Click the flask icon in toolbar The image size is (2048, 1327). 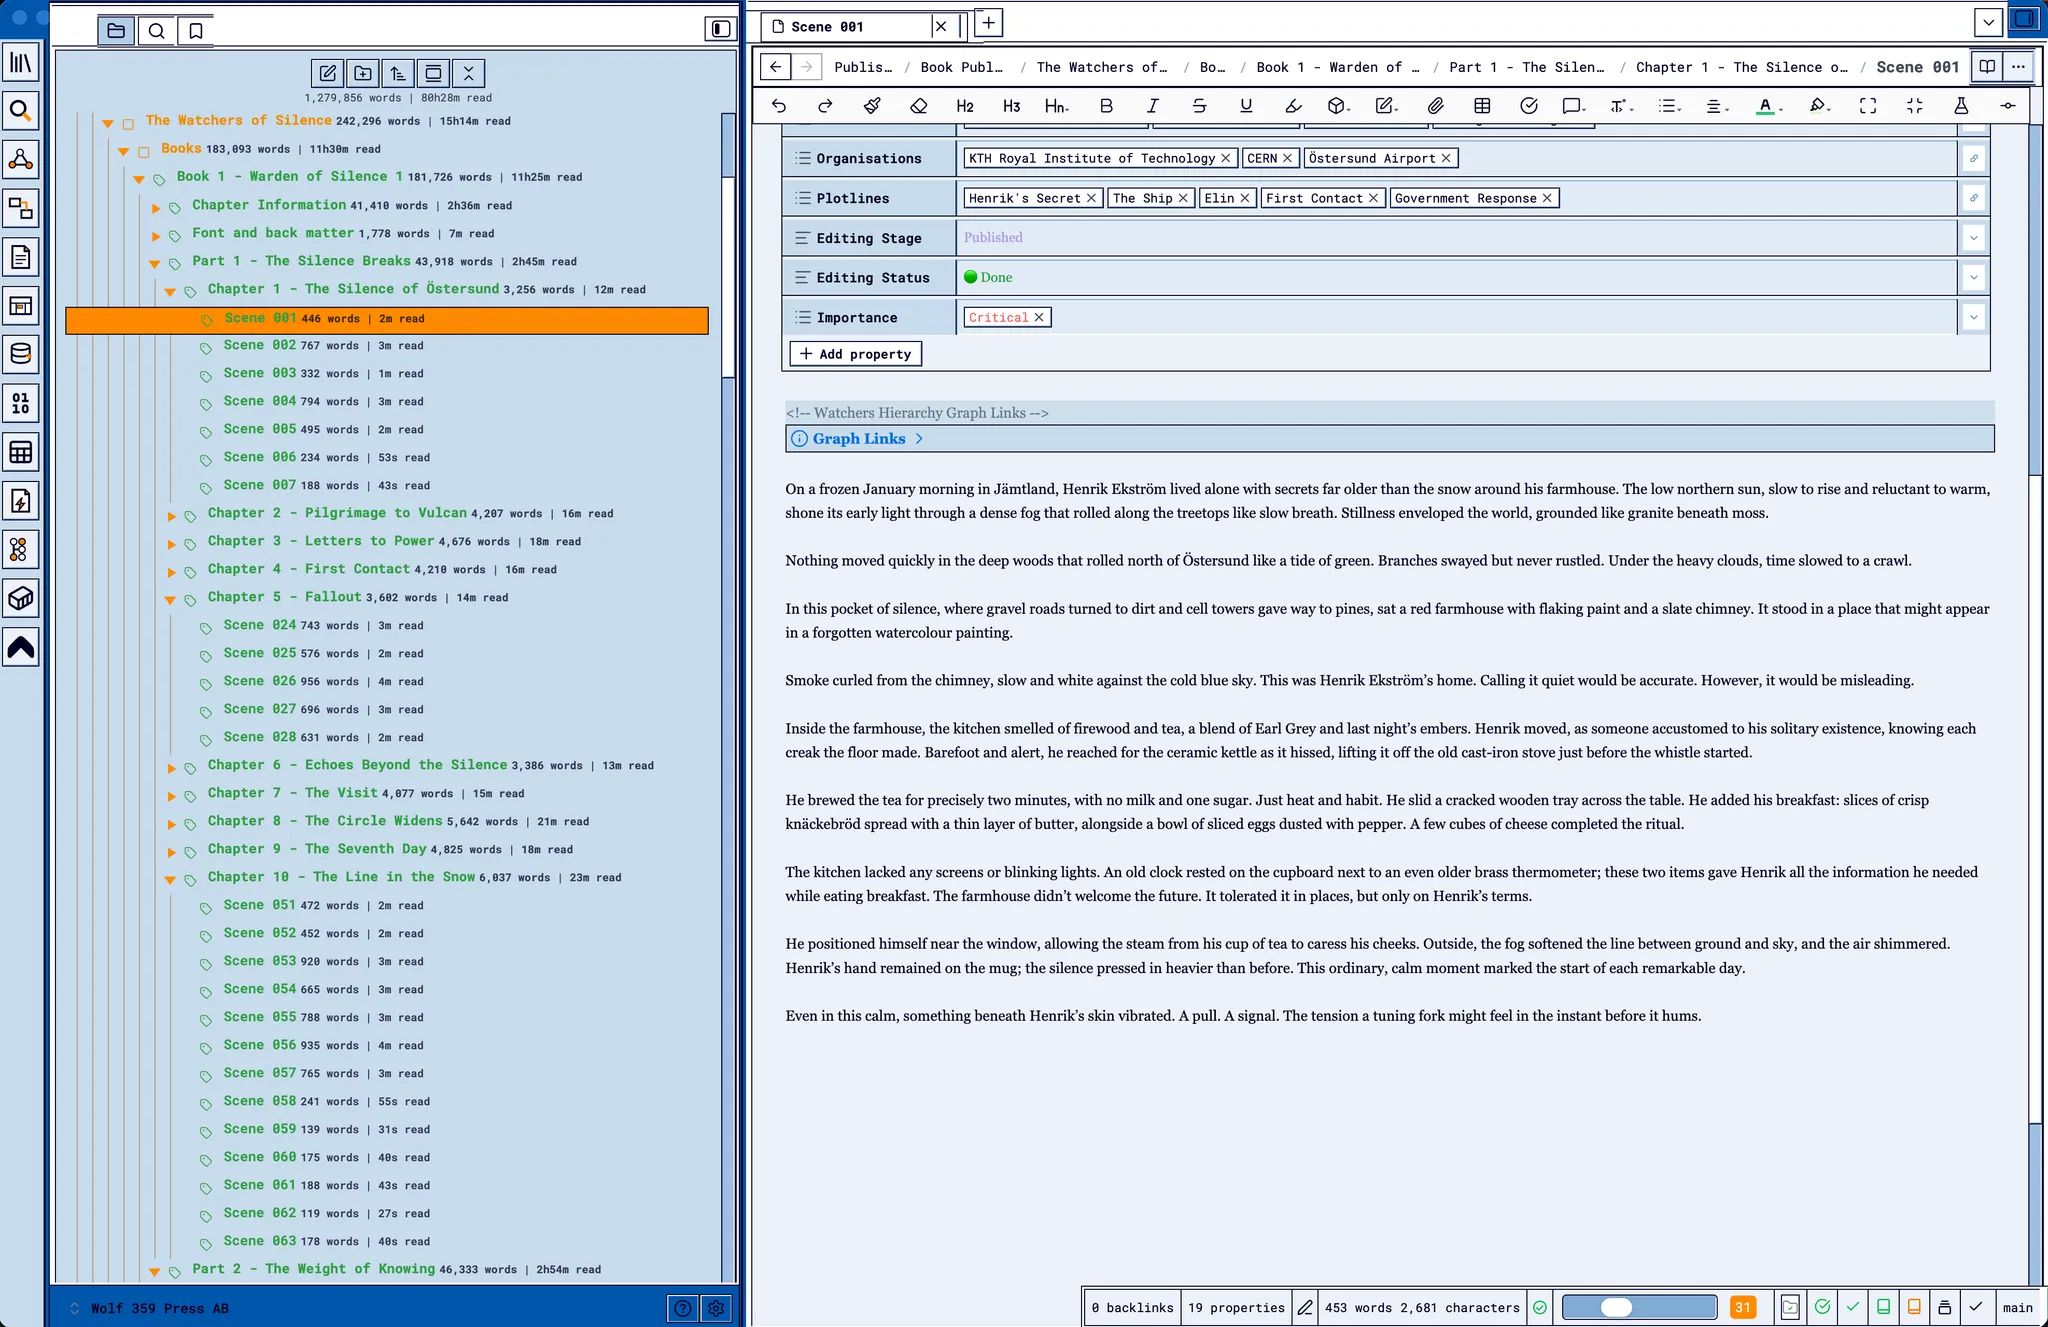1961,106
